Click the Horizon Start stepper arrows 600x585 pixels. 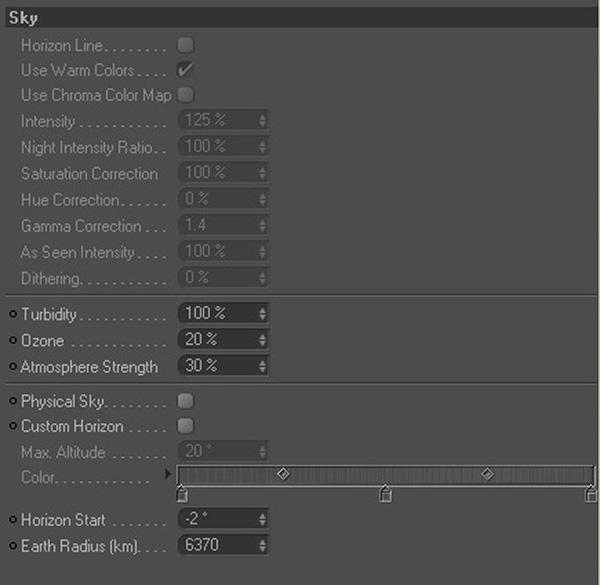click(262, 520)
